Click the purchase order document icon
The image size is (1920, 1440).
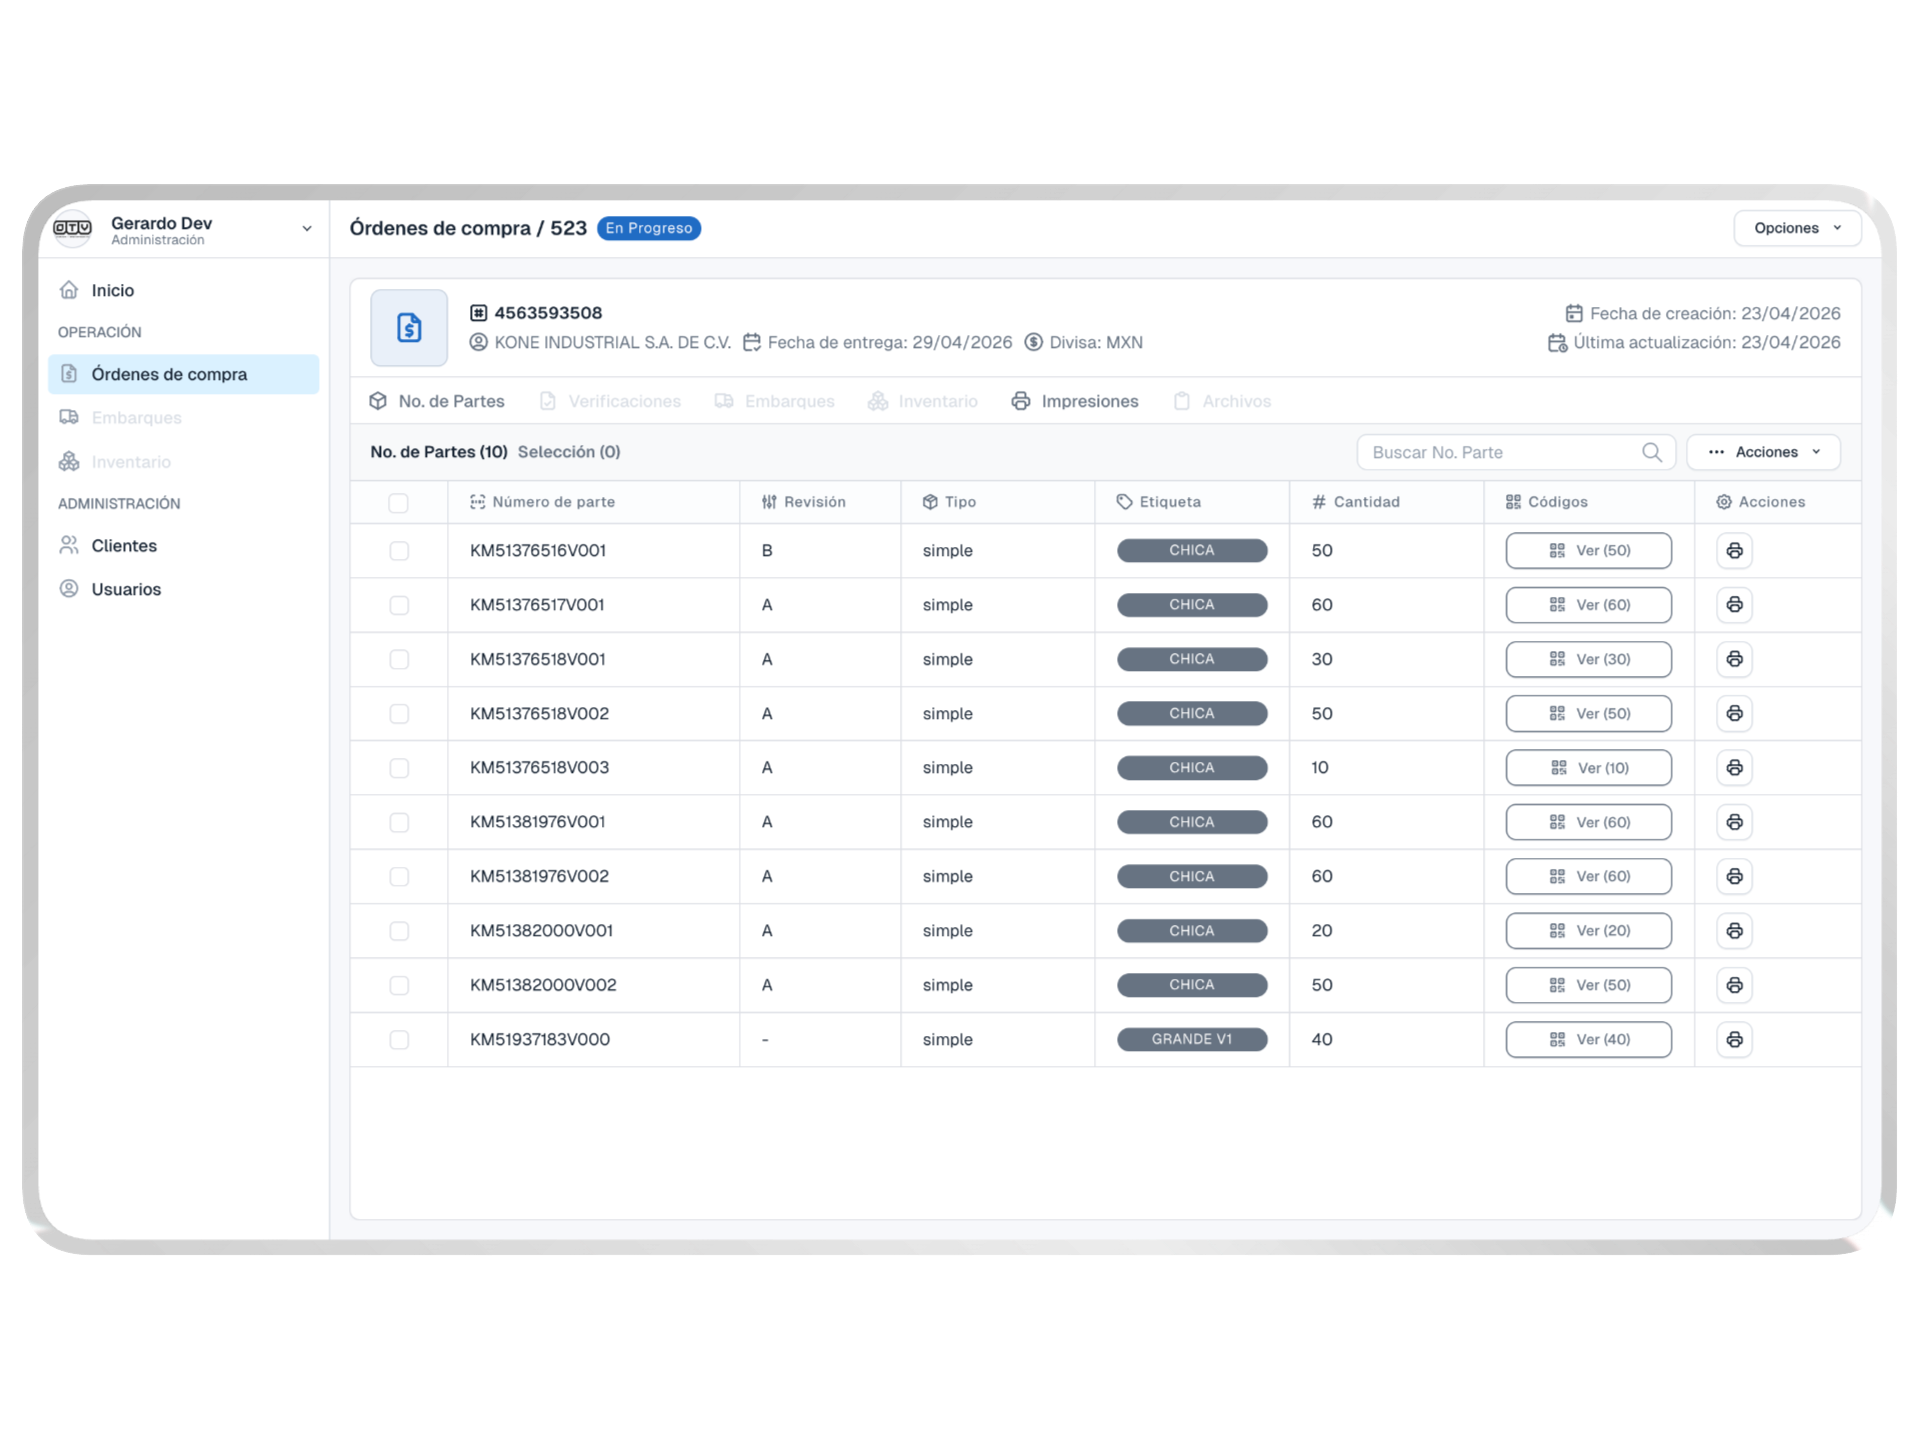click(409, 328)
